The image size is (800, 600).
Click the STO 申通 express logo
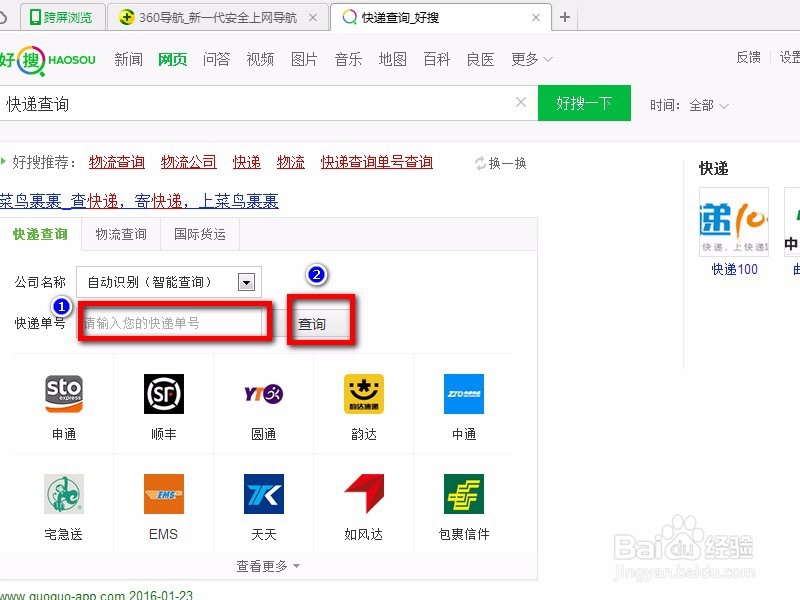pyautogui.click(x=64, y=394)
